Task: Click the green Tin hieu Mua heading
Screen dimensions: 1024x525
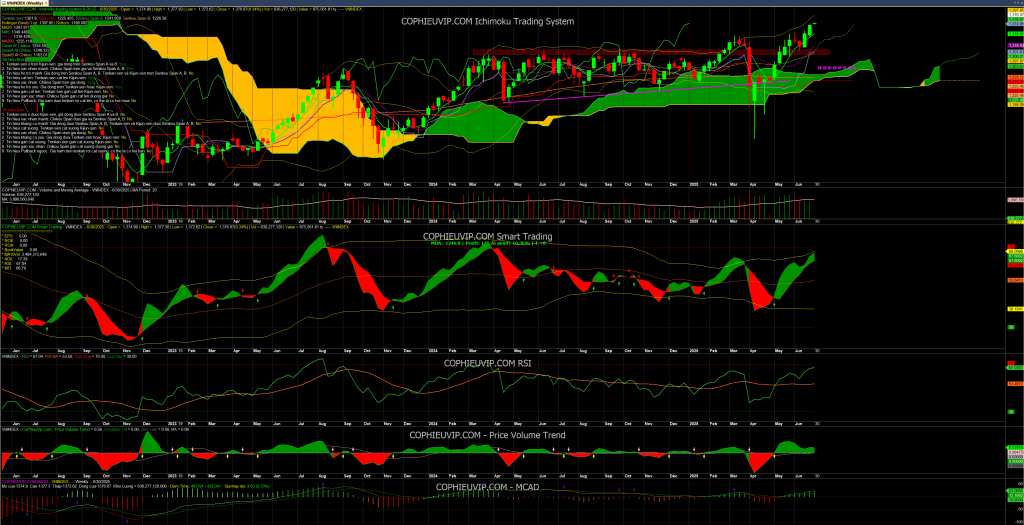Action: click(13, 59)
